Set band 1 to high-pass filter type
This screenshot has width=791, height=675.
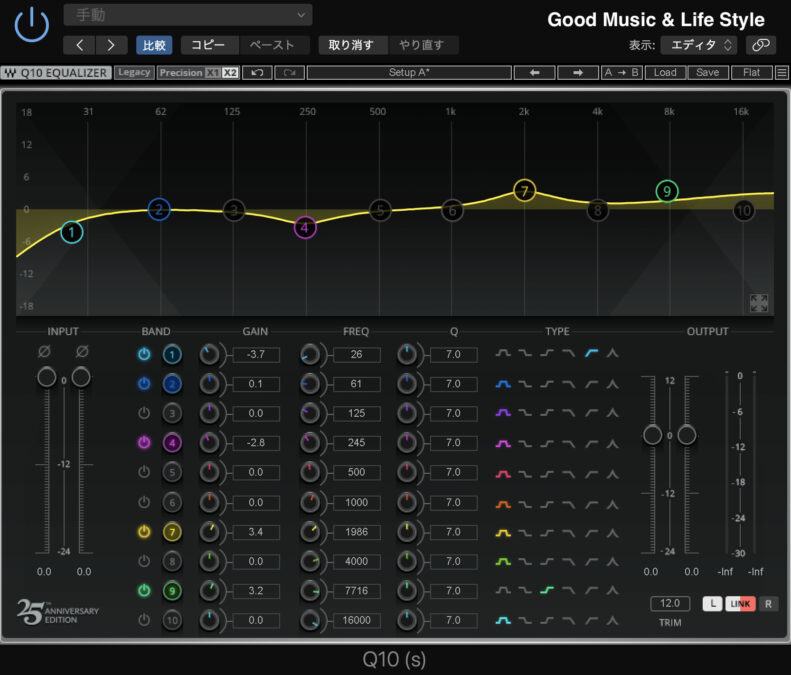(591, 353)
